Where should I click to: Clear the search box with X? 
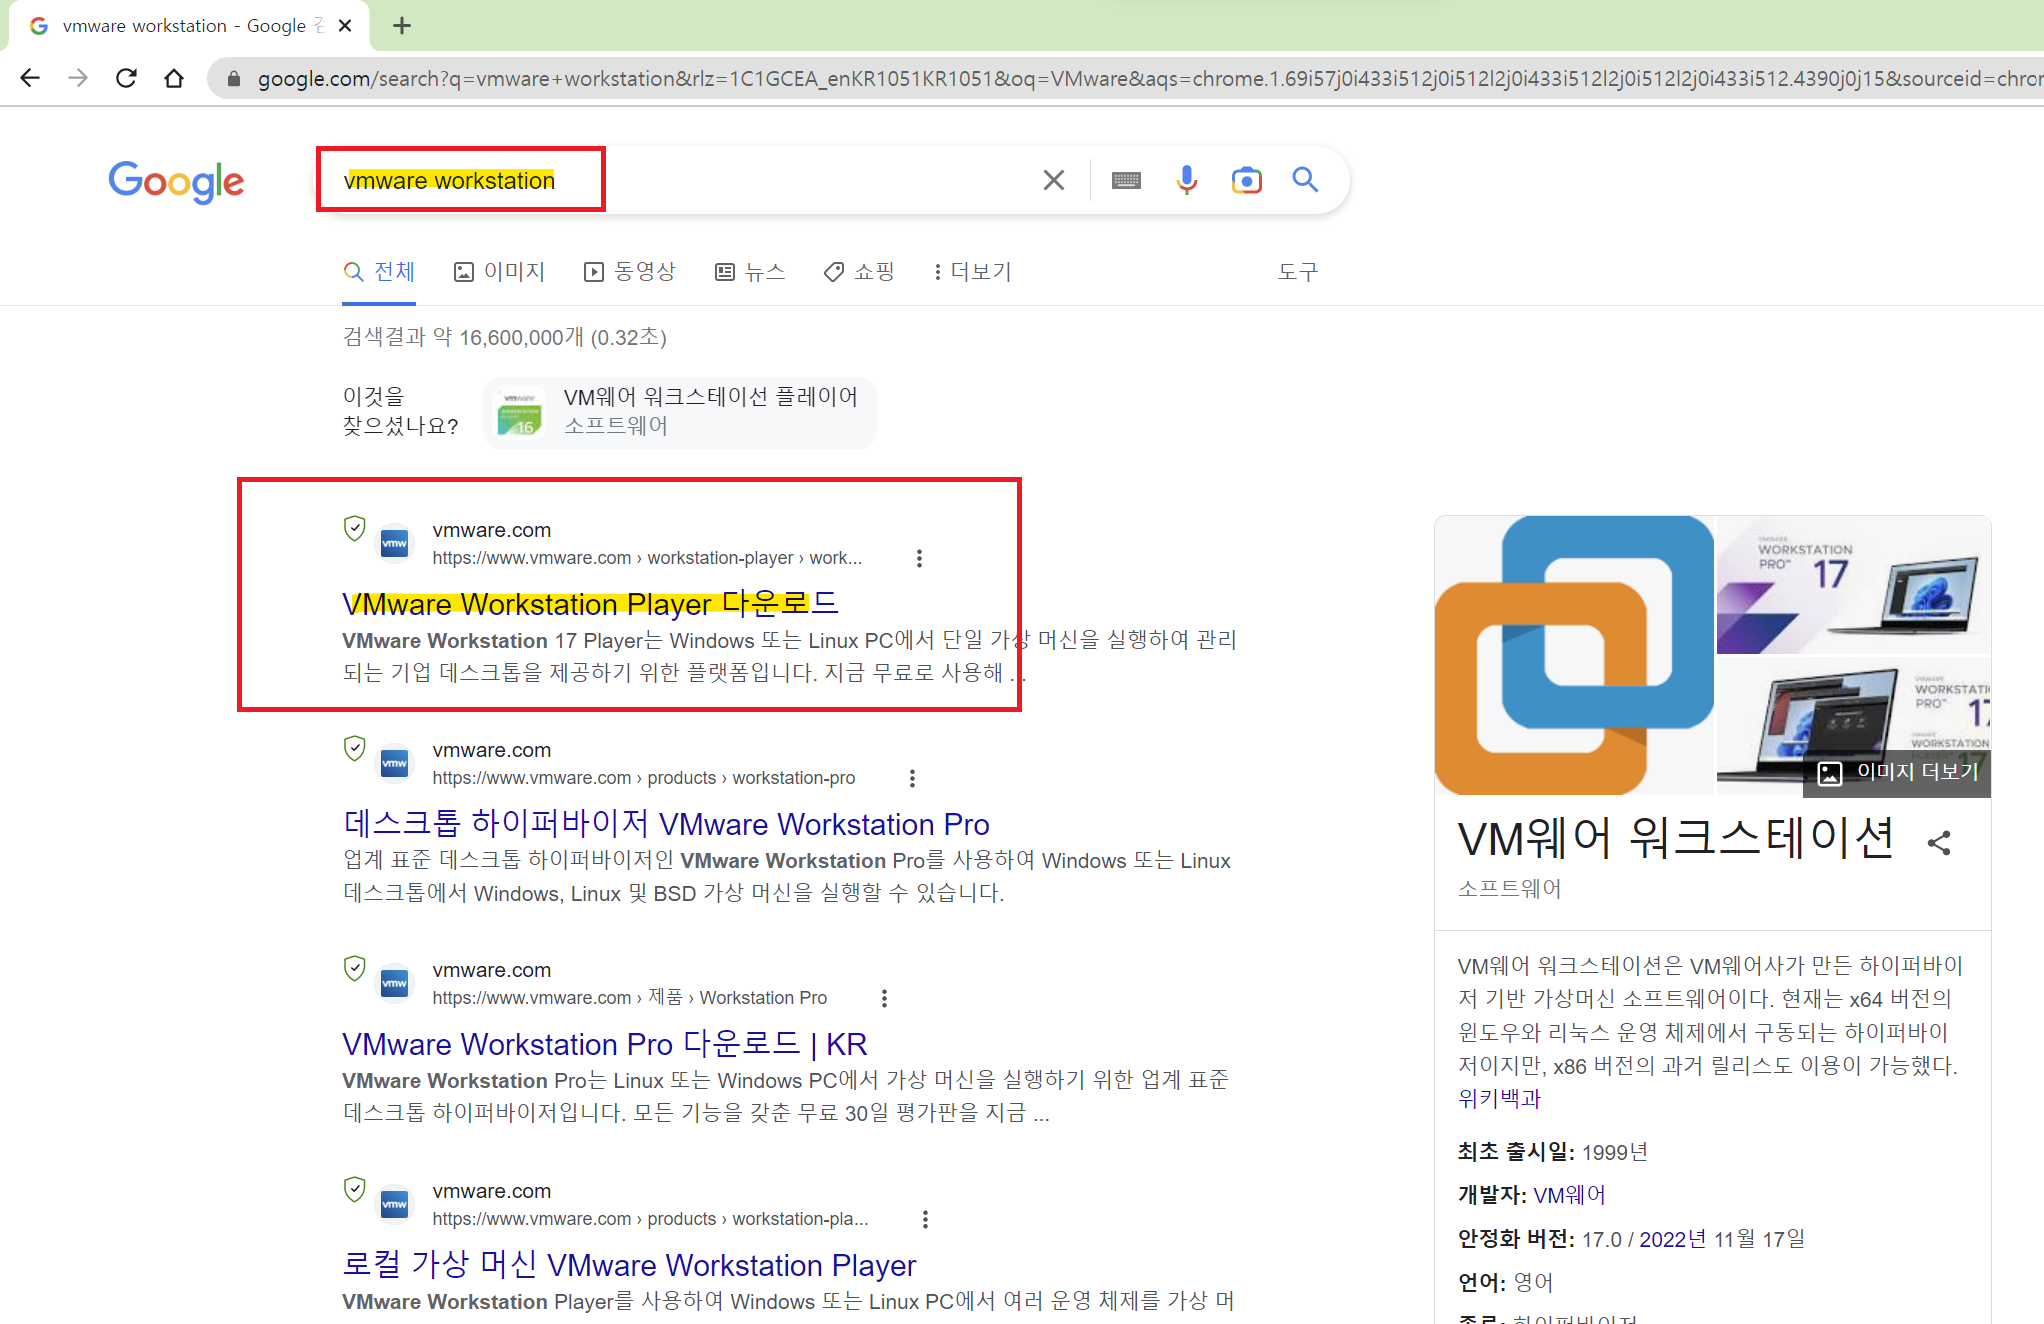1053,180
